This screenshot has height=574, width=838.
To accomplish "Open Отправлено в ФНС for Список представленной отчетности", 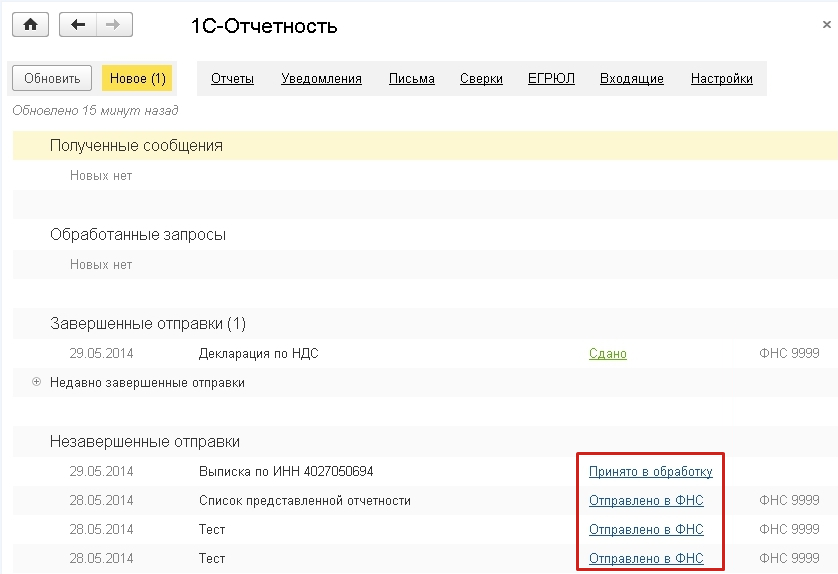I will point(646,500).
